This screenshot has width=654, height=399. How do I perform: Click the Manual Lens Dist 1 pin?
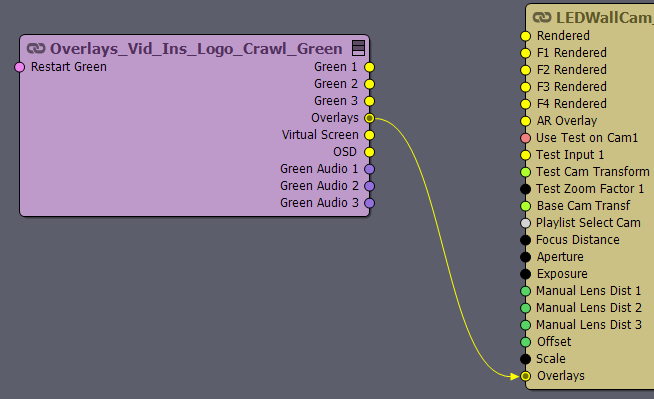526,291
